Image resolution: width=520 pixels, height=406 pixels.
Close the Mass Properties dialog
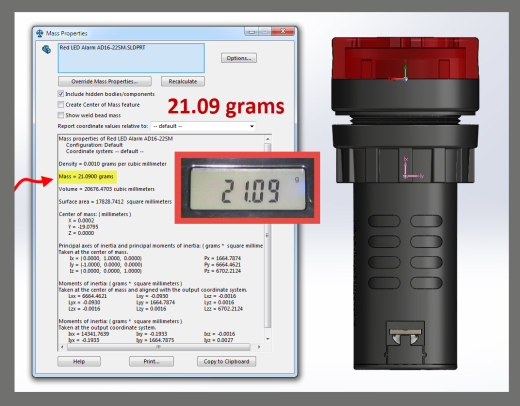pyautogui.click(x=283, y=31)
